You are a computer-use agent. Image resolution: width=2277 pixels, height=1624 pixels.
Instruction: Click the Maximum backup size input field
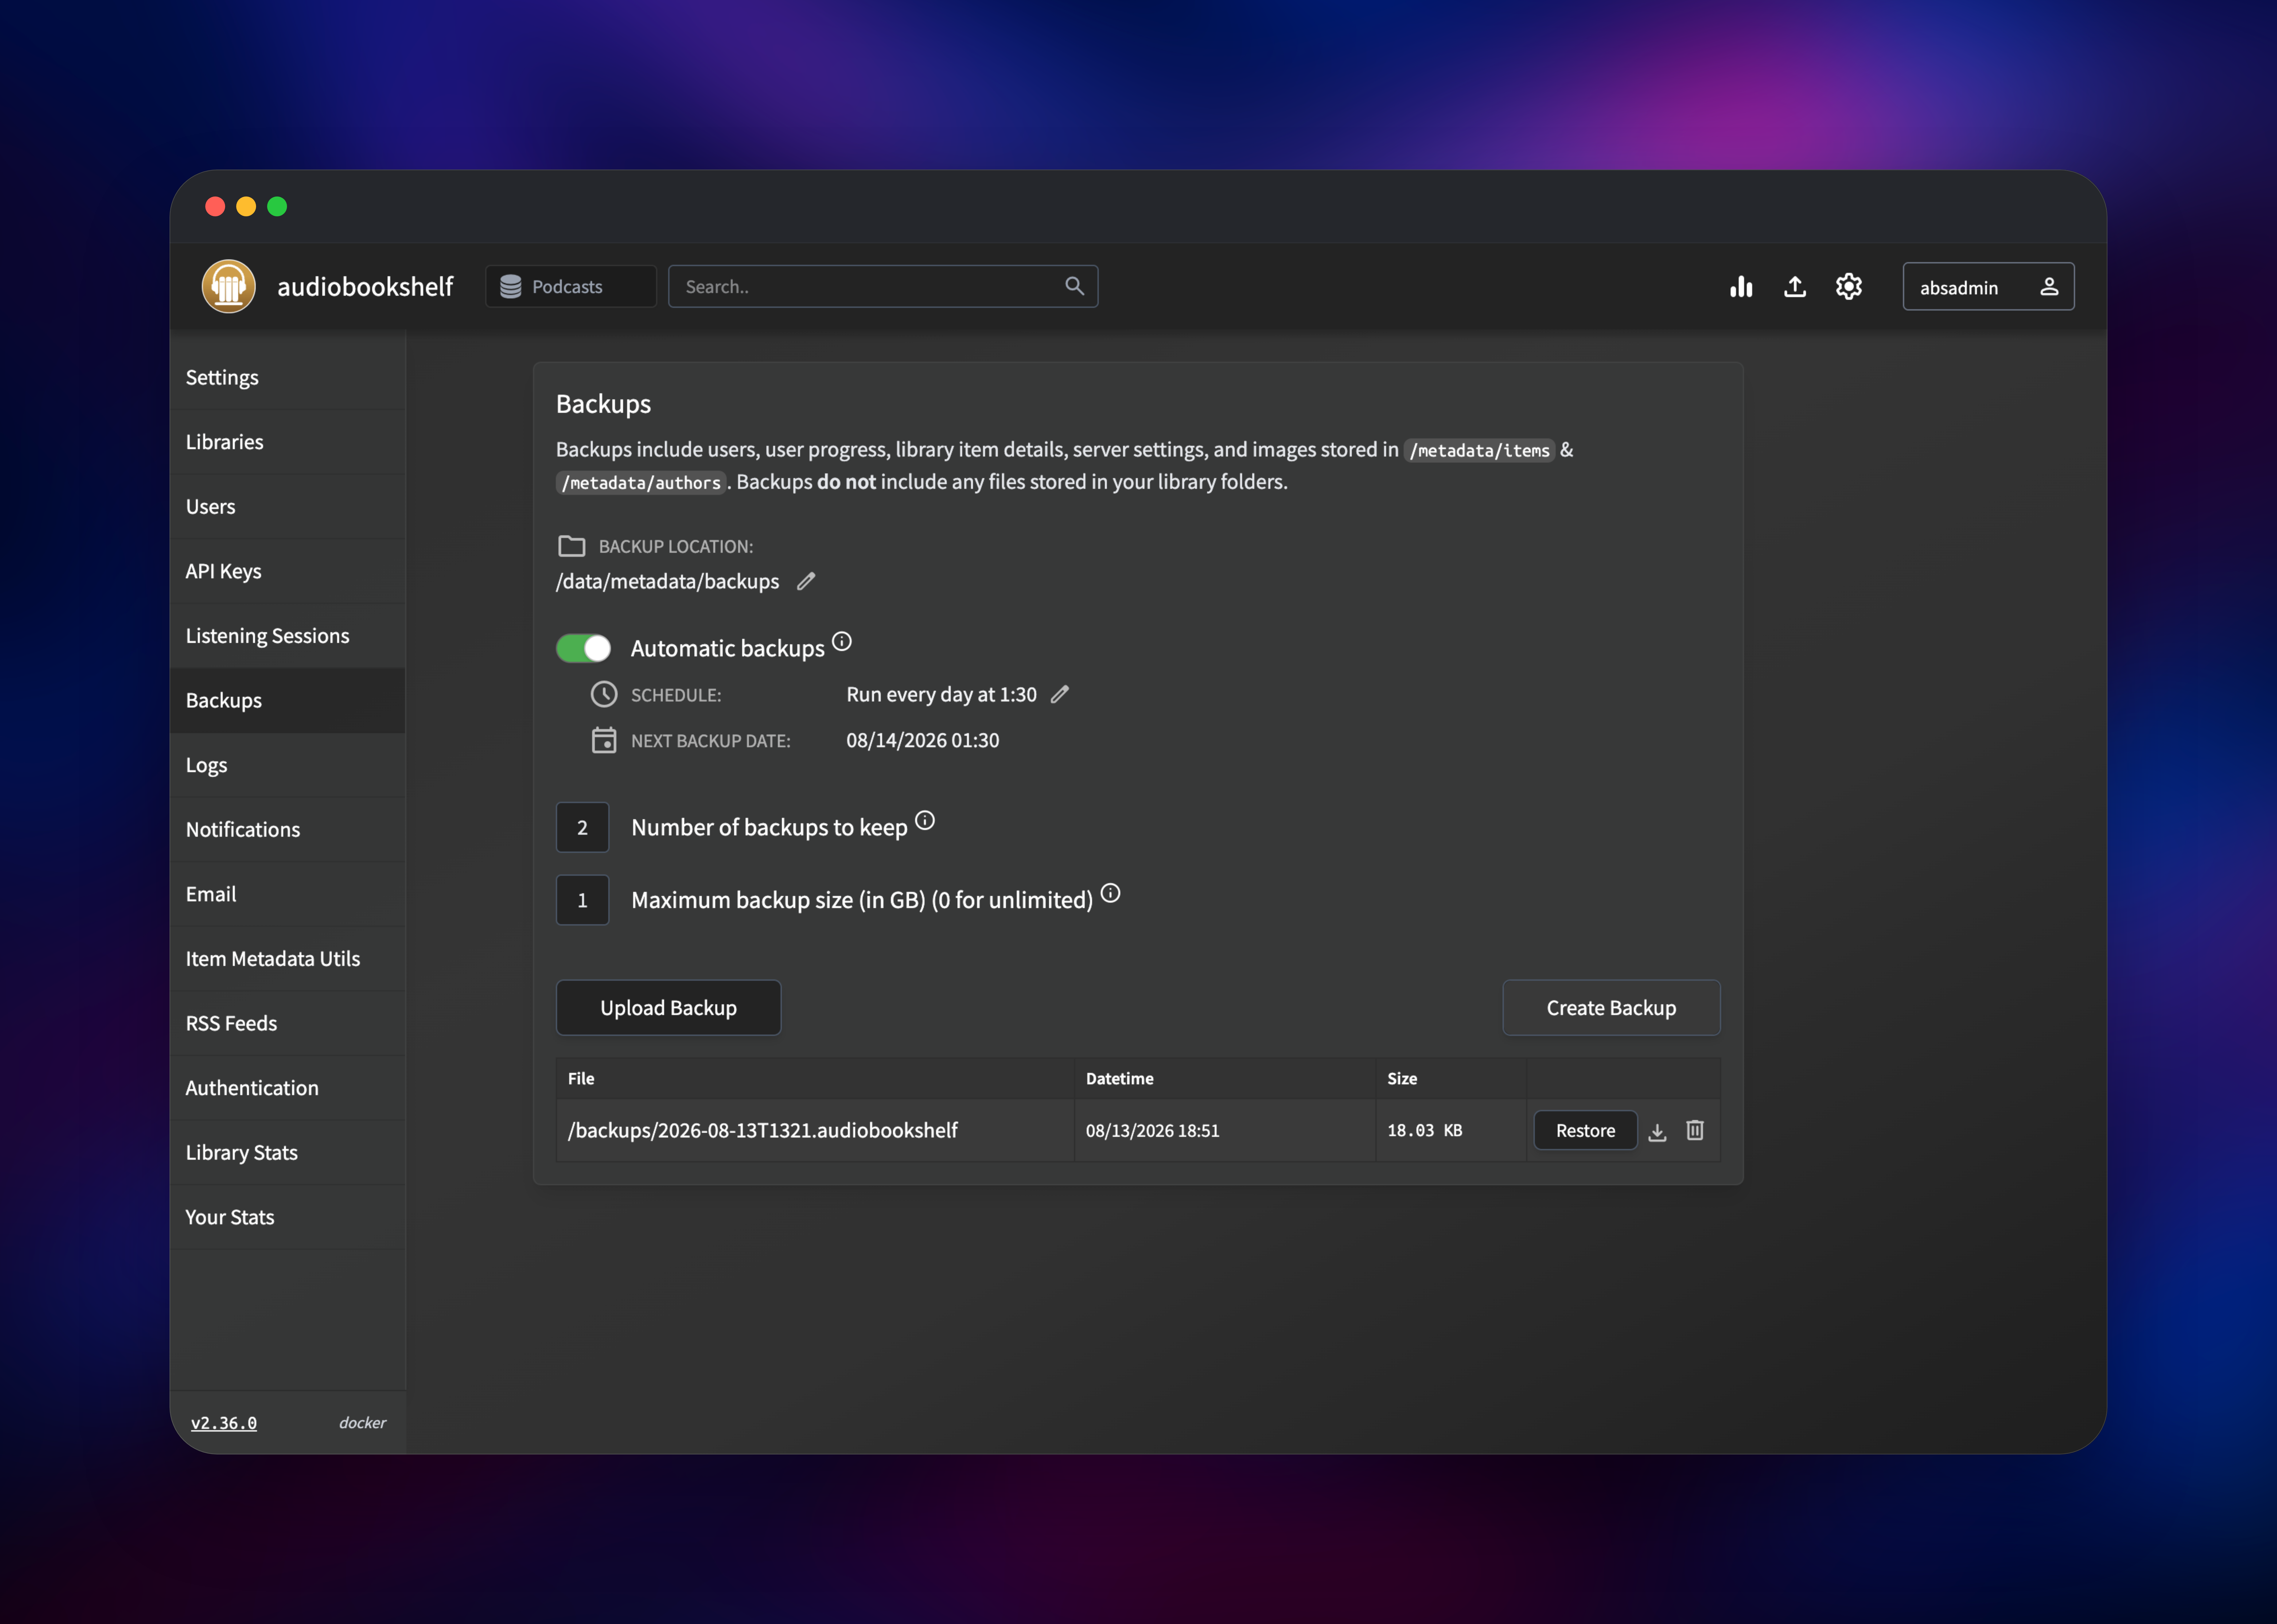(x=582, y=900)
